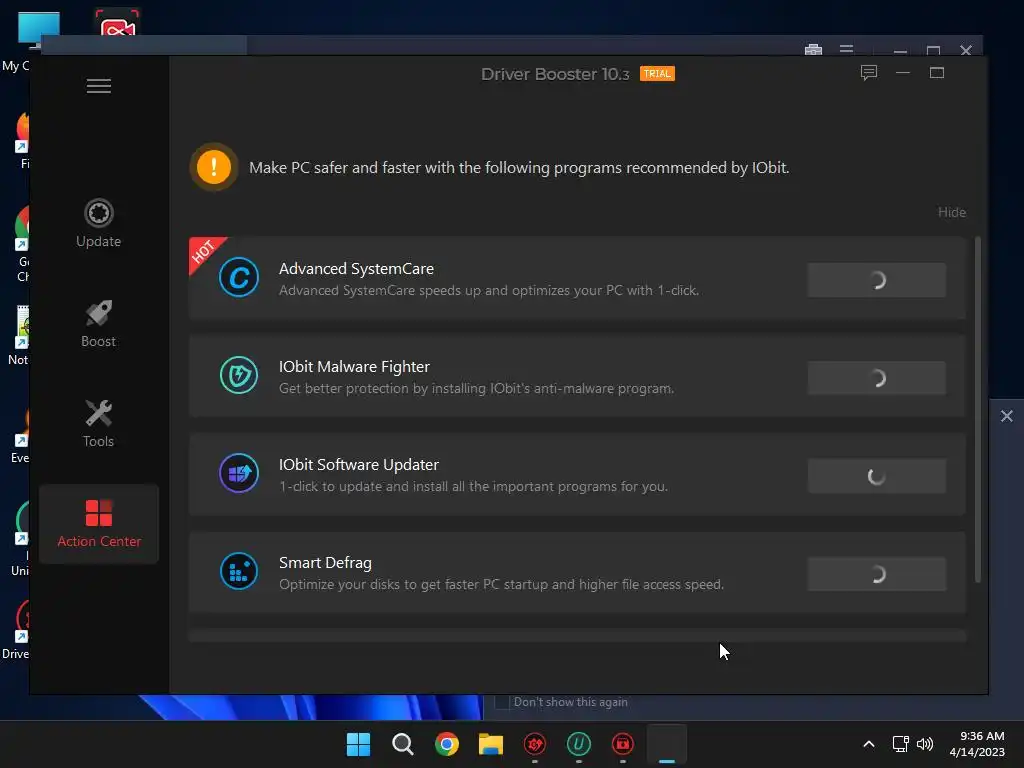This screenshot has height=768, width=1024.
Task: Tick the 'Don't show this again' checkbox
Action: (502, 702)
